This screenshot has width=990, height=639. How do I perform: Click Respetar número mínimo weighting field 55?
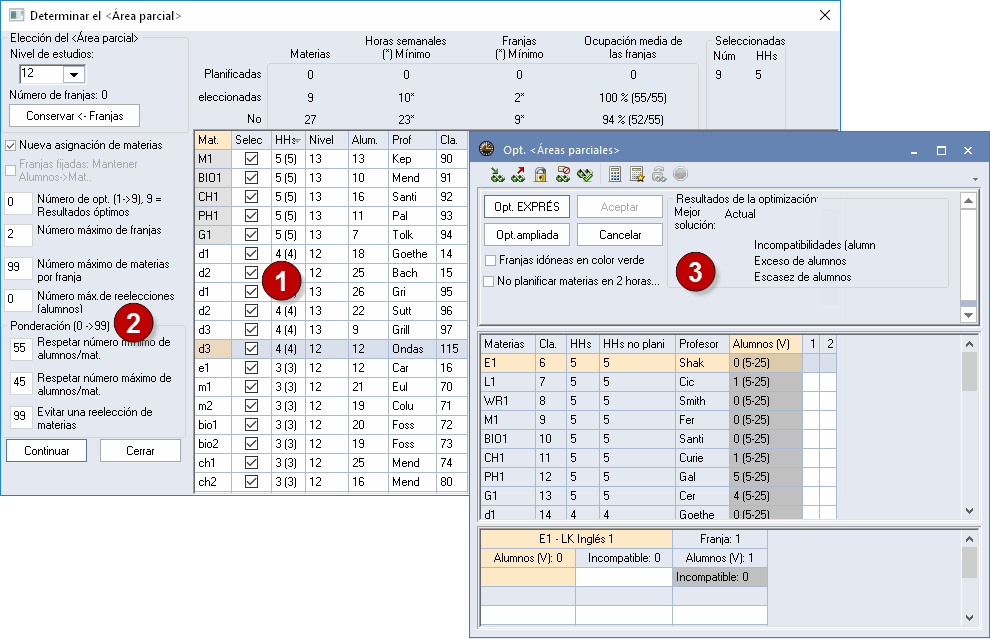[x=21, y=349]
